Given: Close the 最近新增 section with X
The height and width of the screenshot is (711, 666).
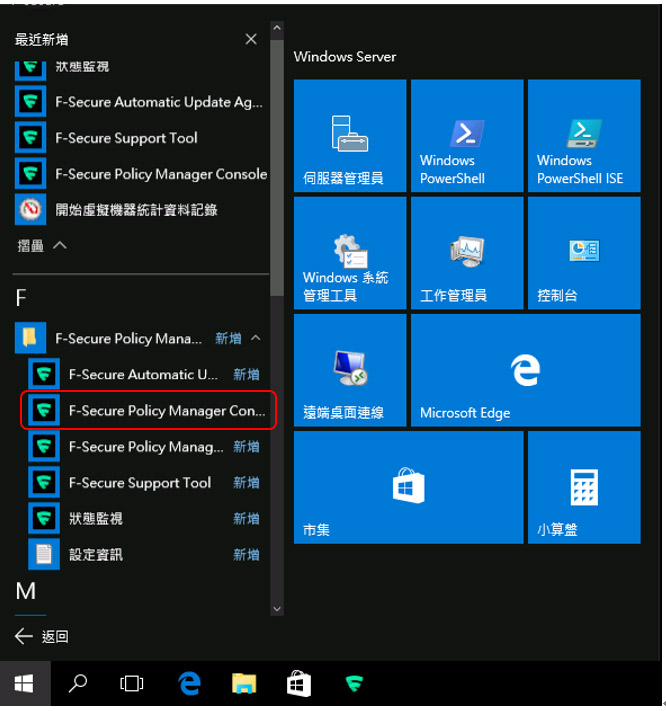Looking at the screenshot, I should coord(251,39).
